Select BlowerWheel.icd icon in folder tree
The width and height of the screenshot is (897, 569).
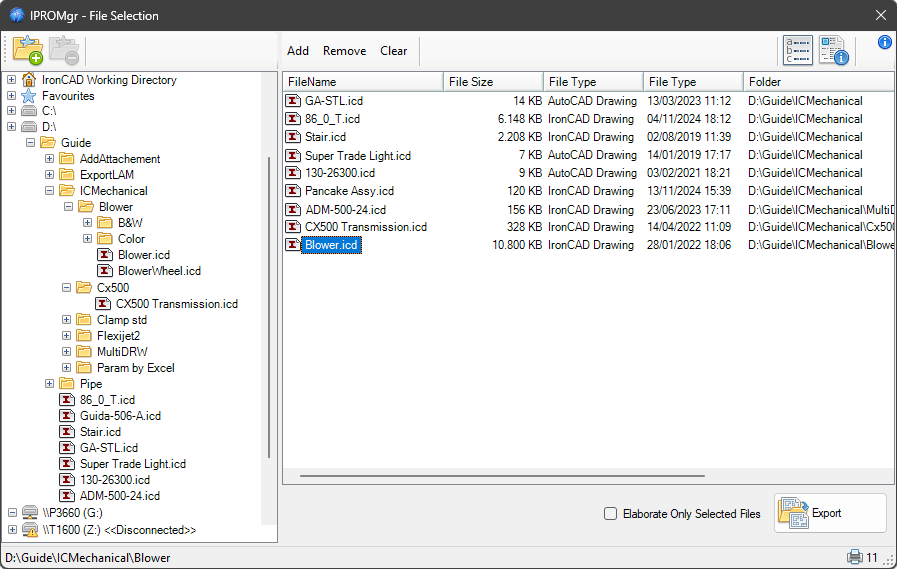point(106,271)
